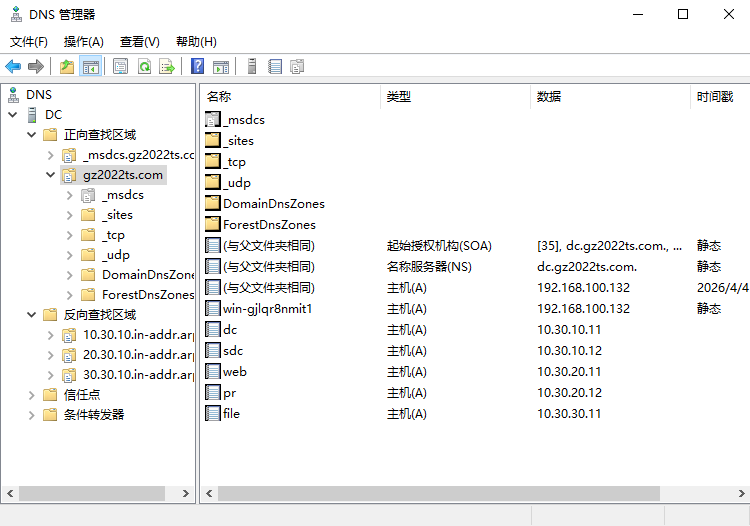This screenshot has height=526, width=750.
Task: Expand the 10.30.10.in-addr.arpa reverse zone
Action: coord(51,335)
